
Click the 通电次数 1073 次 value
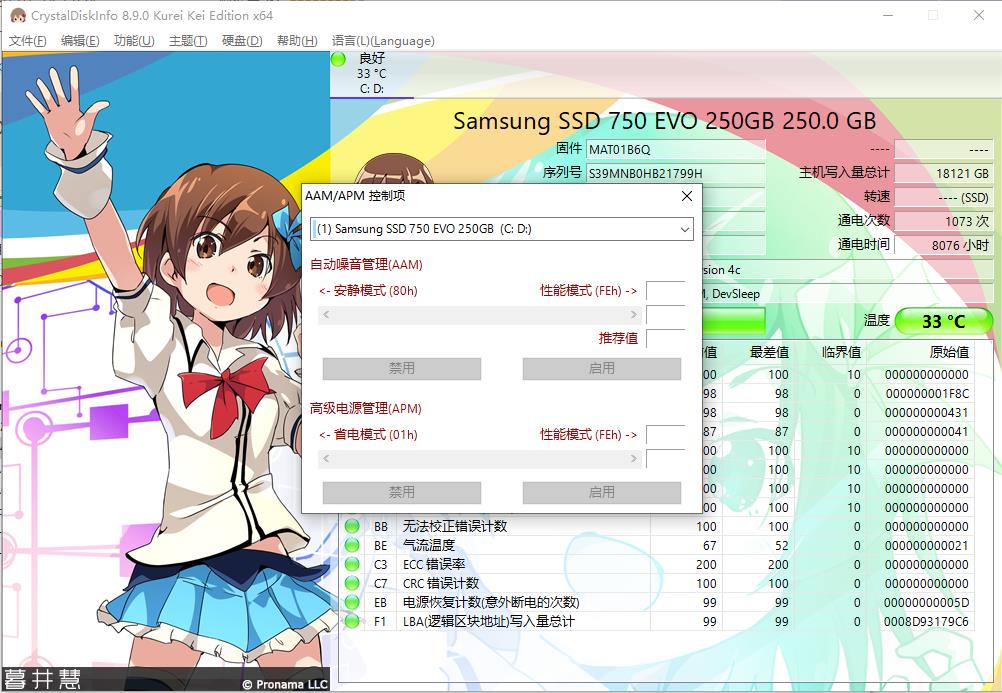coord(943,221)
